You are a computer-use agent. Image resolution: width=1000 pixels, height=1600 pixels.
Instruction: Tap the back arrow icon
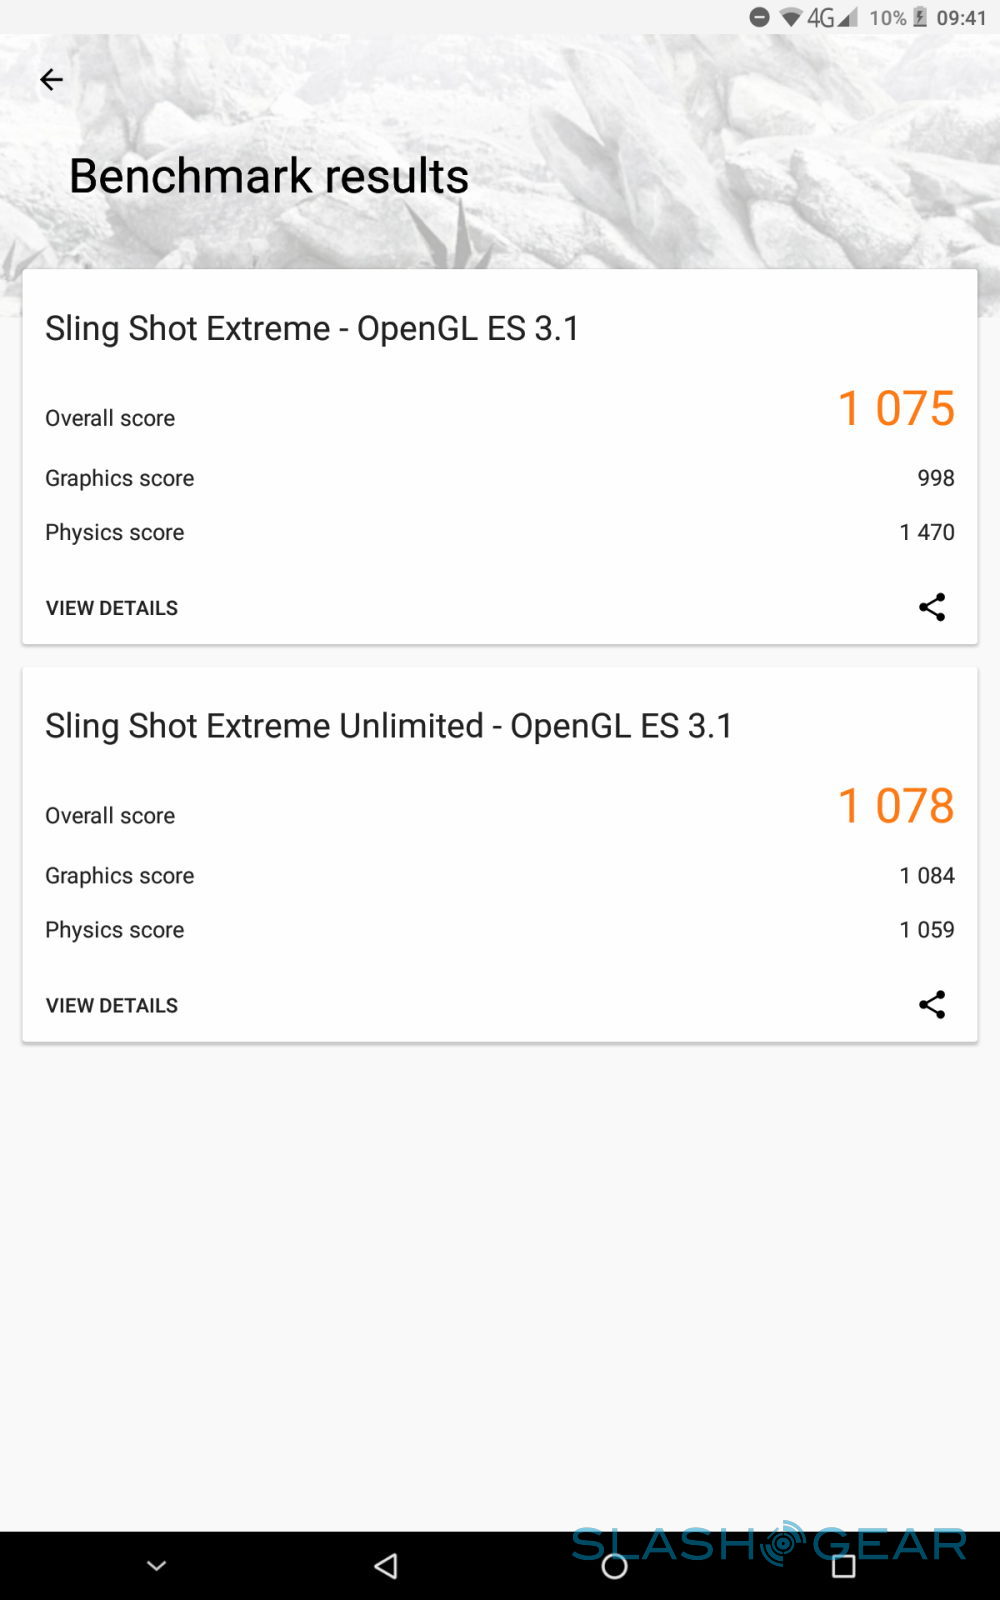pos(51,80)
